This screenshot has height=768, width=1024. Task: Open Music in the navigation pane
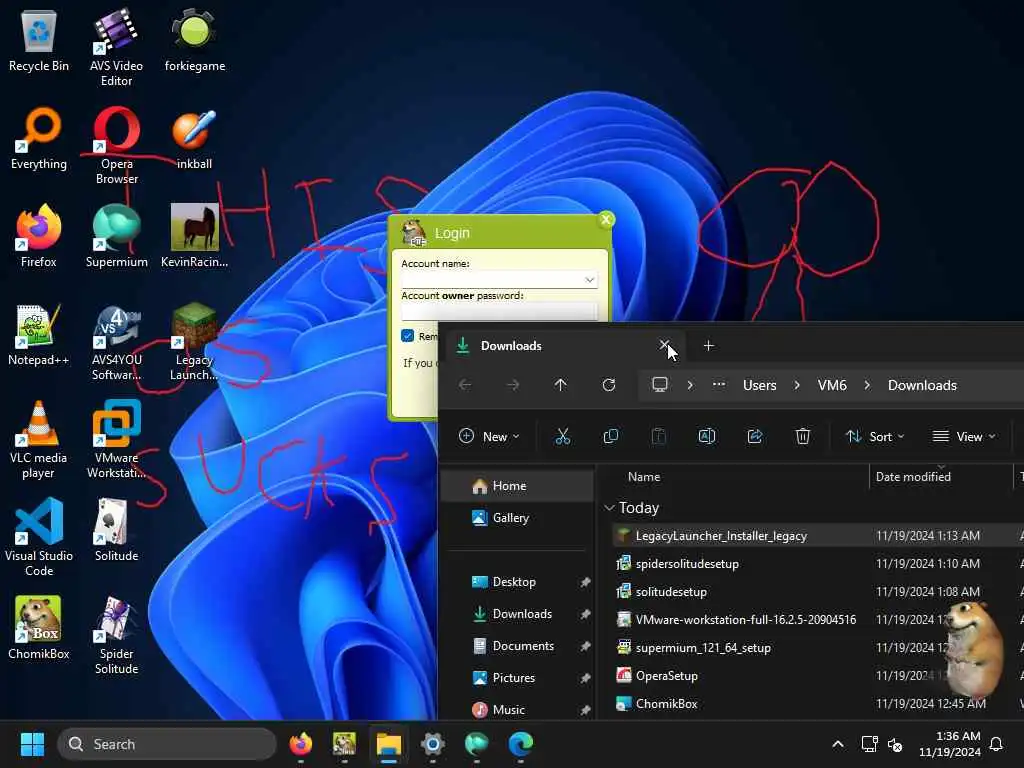pyautogui.click(x=518, y=709)
